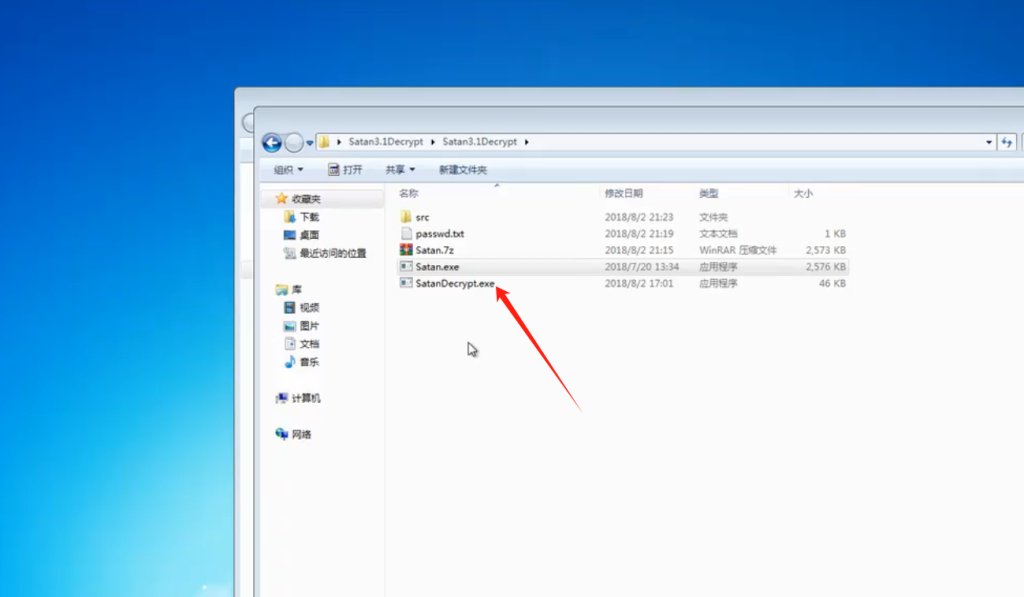
Task: Click the 库 libraries icon
Action: click(x=281, y=289)
